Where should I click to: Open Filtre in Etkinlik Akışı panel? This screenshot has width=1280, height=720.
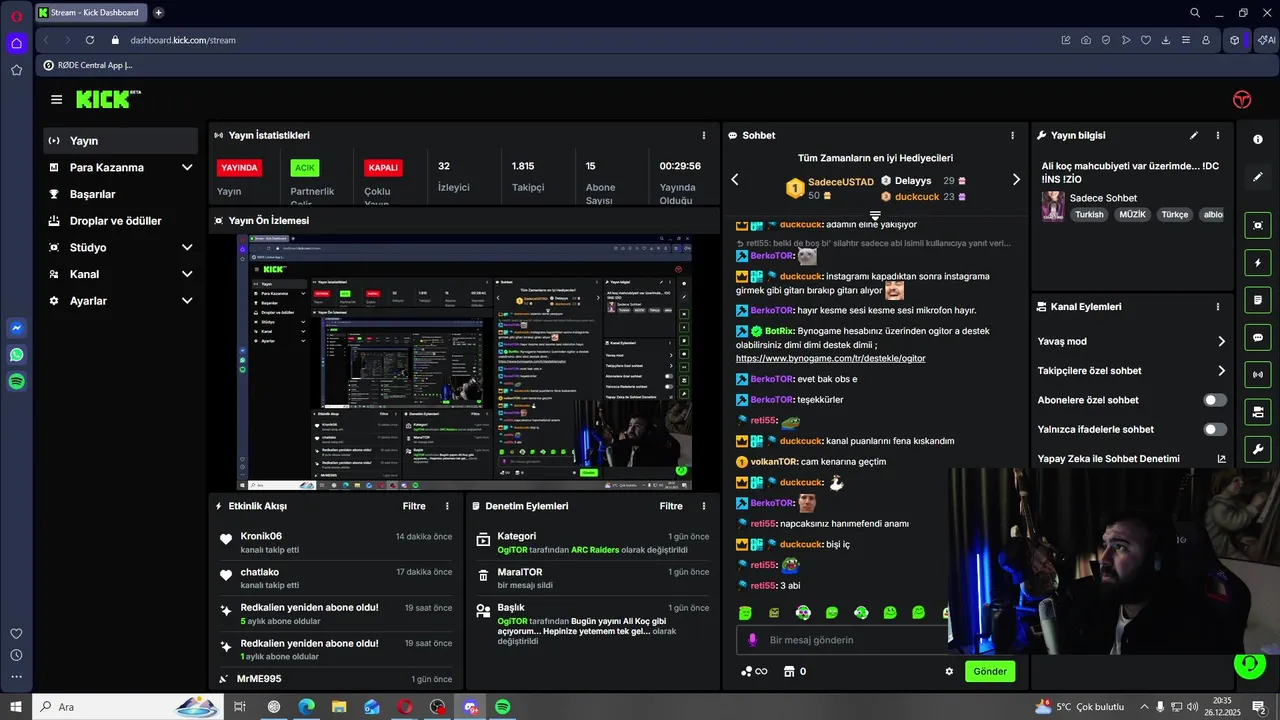[414, 506]
